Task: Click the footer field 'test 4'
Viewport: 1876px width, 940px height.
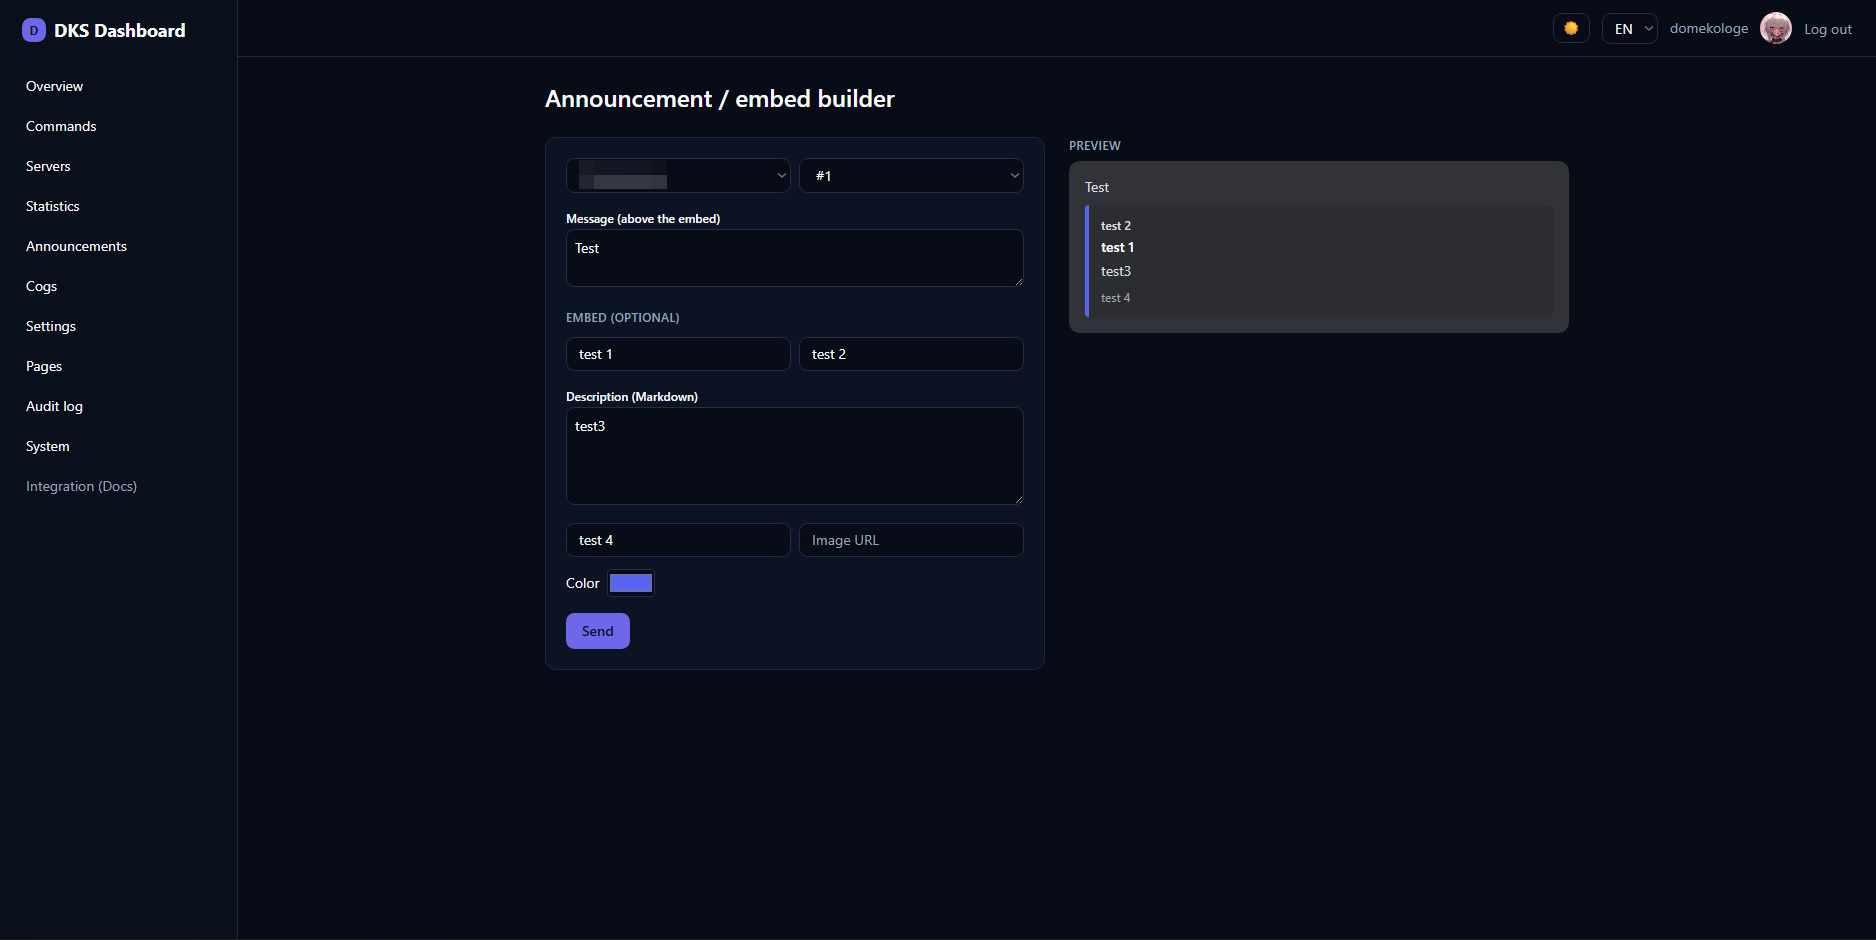Action: click(x=678, y=540)
